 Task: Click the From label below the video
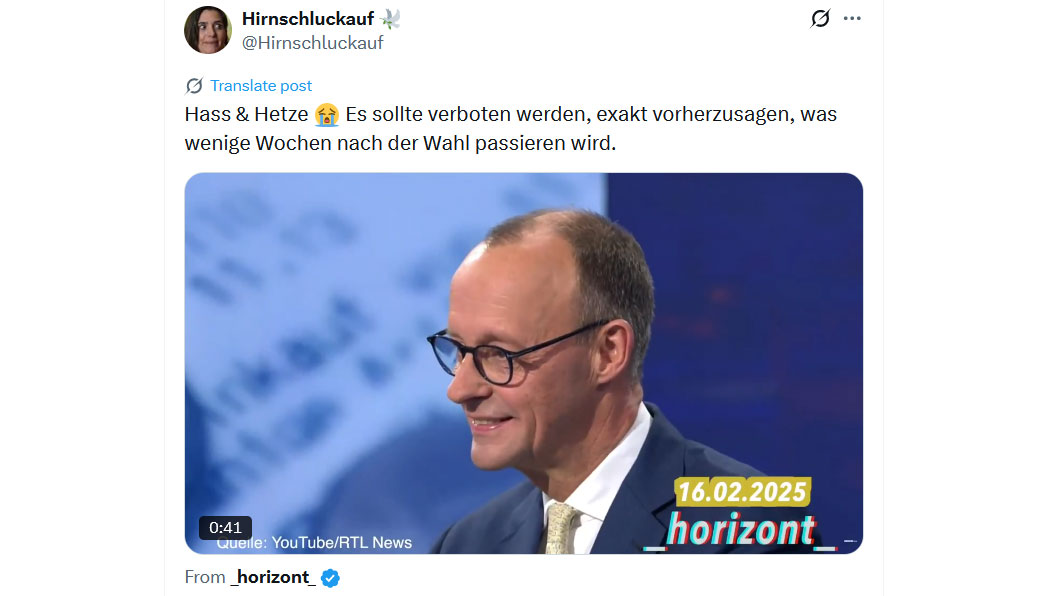(x=205, y=577)
